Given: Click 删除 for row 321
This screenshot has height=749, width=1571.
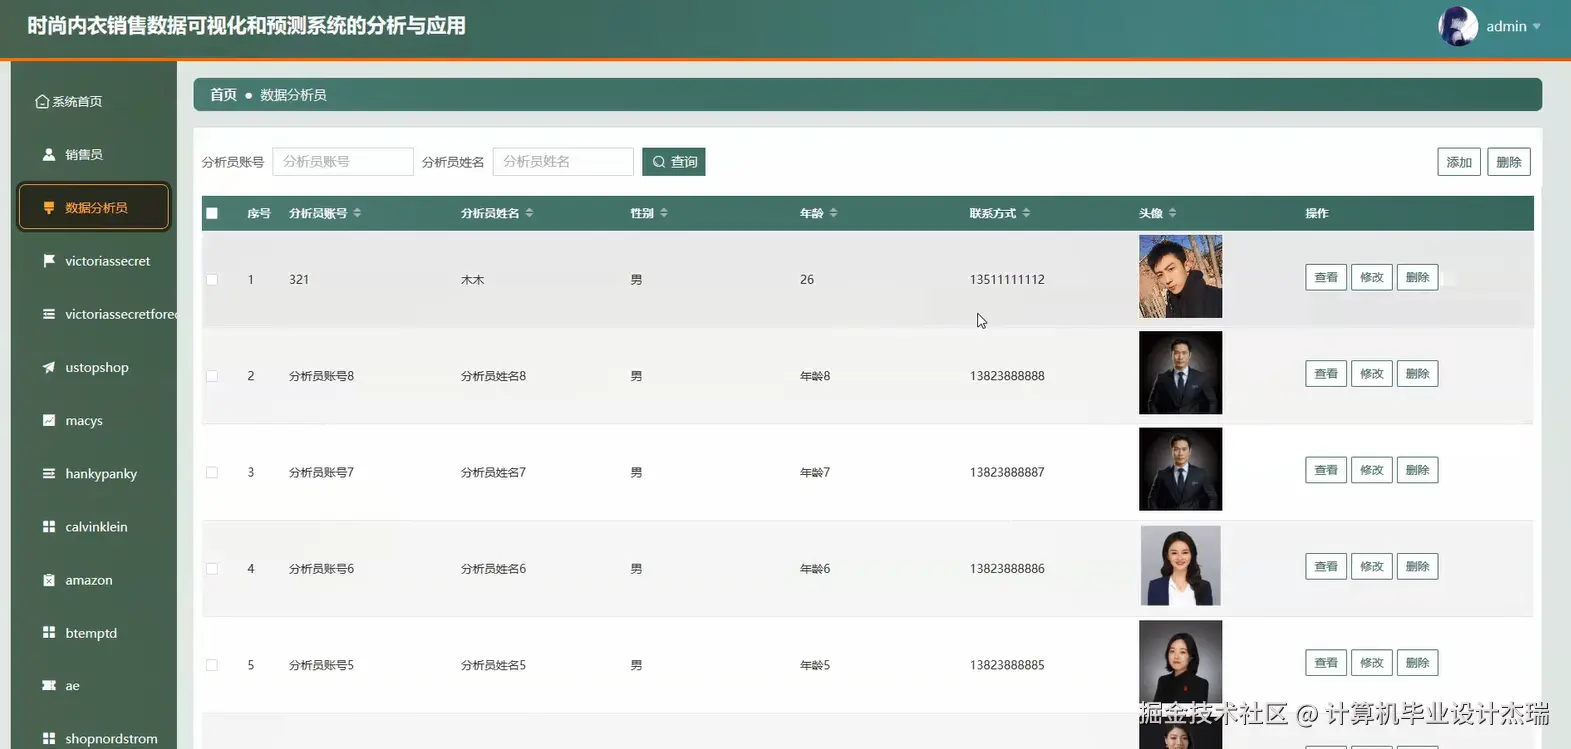Looking at the screenshot, I should pos(1417,277).
